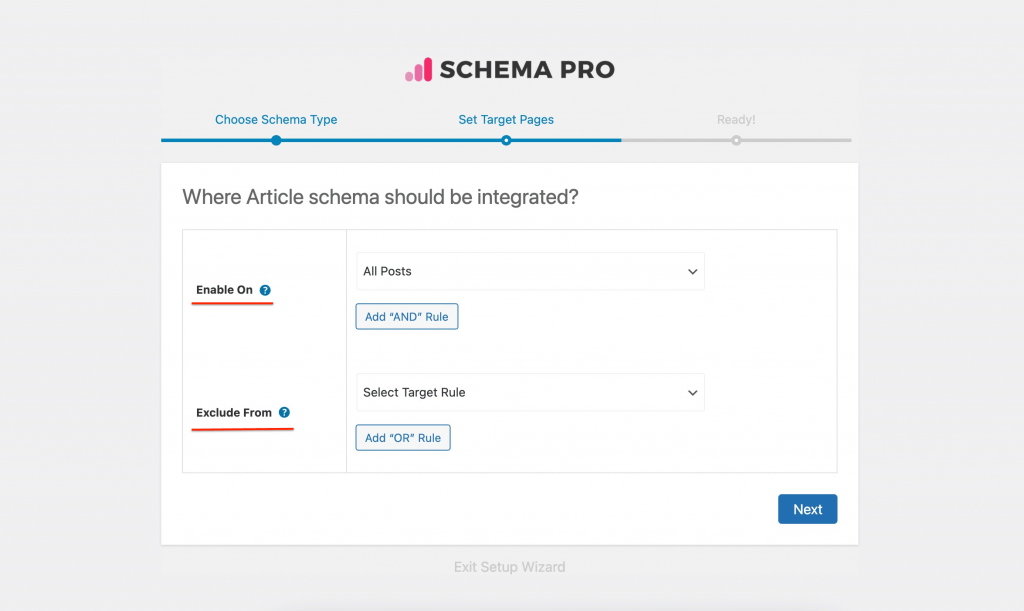Click the Choose Schema Type progress dot
Viewport: 1024px width, 611px height.
point(276,141)
